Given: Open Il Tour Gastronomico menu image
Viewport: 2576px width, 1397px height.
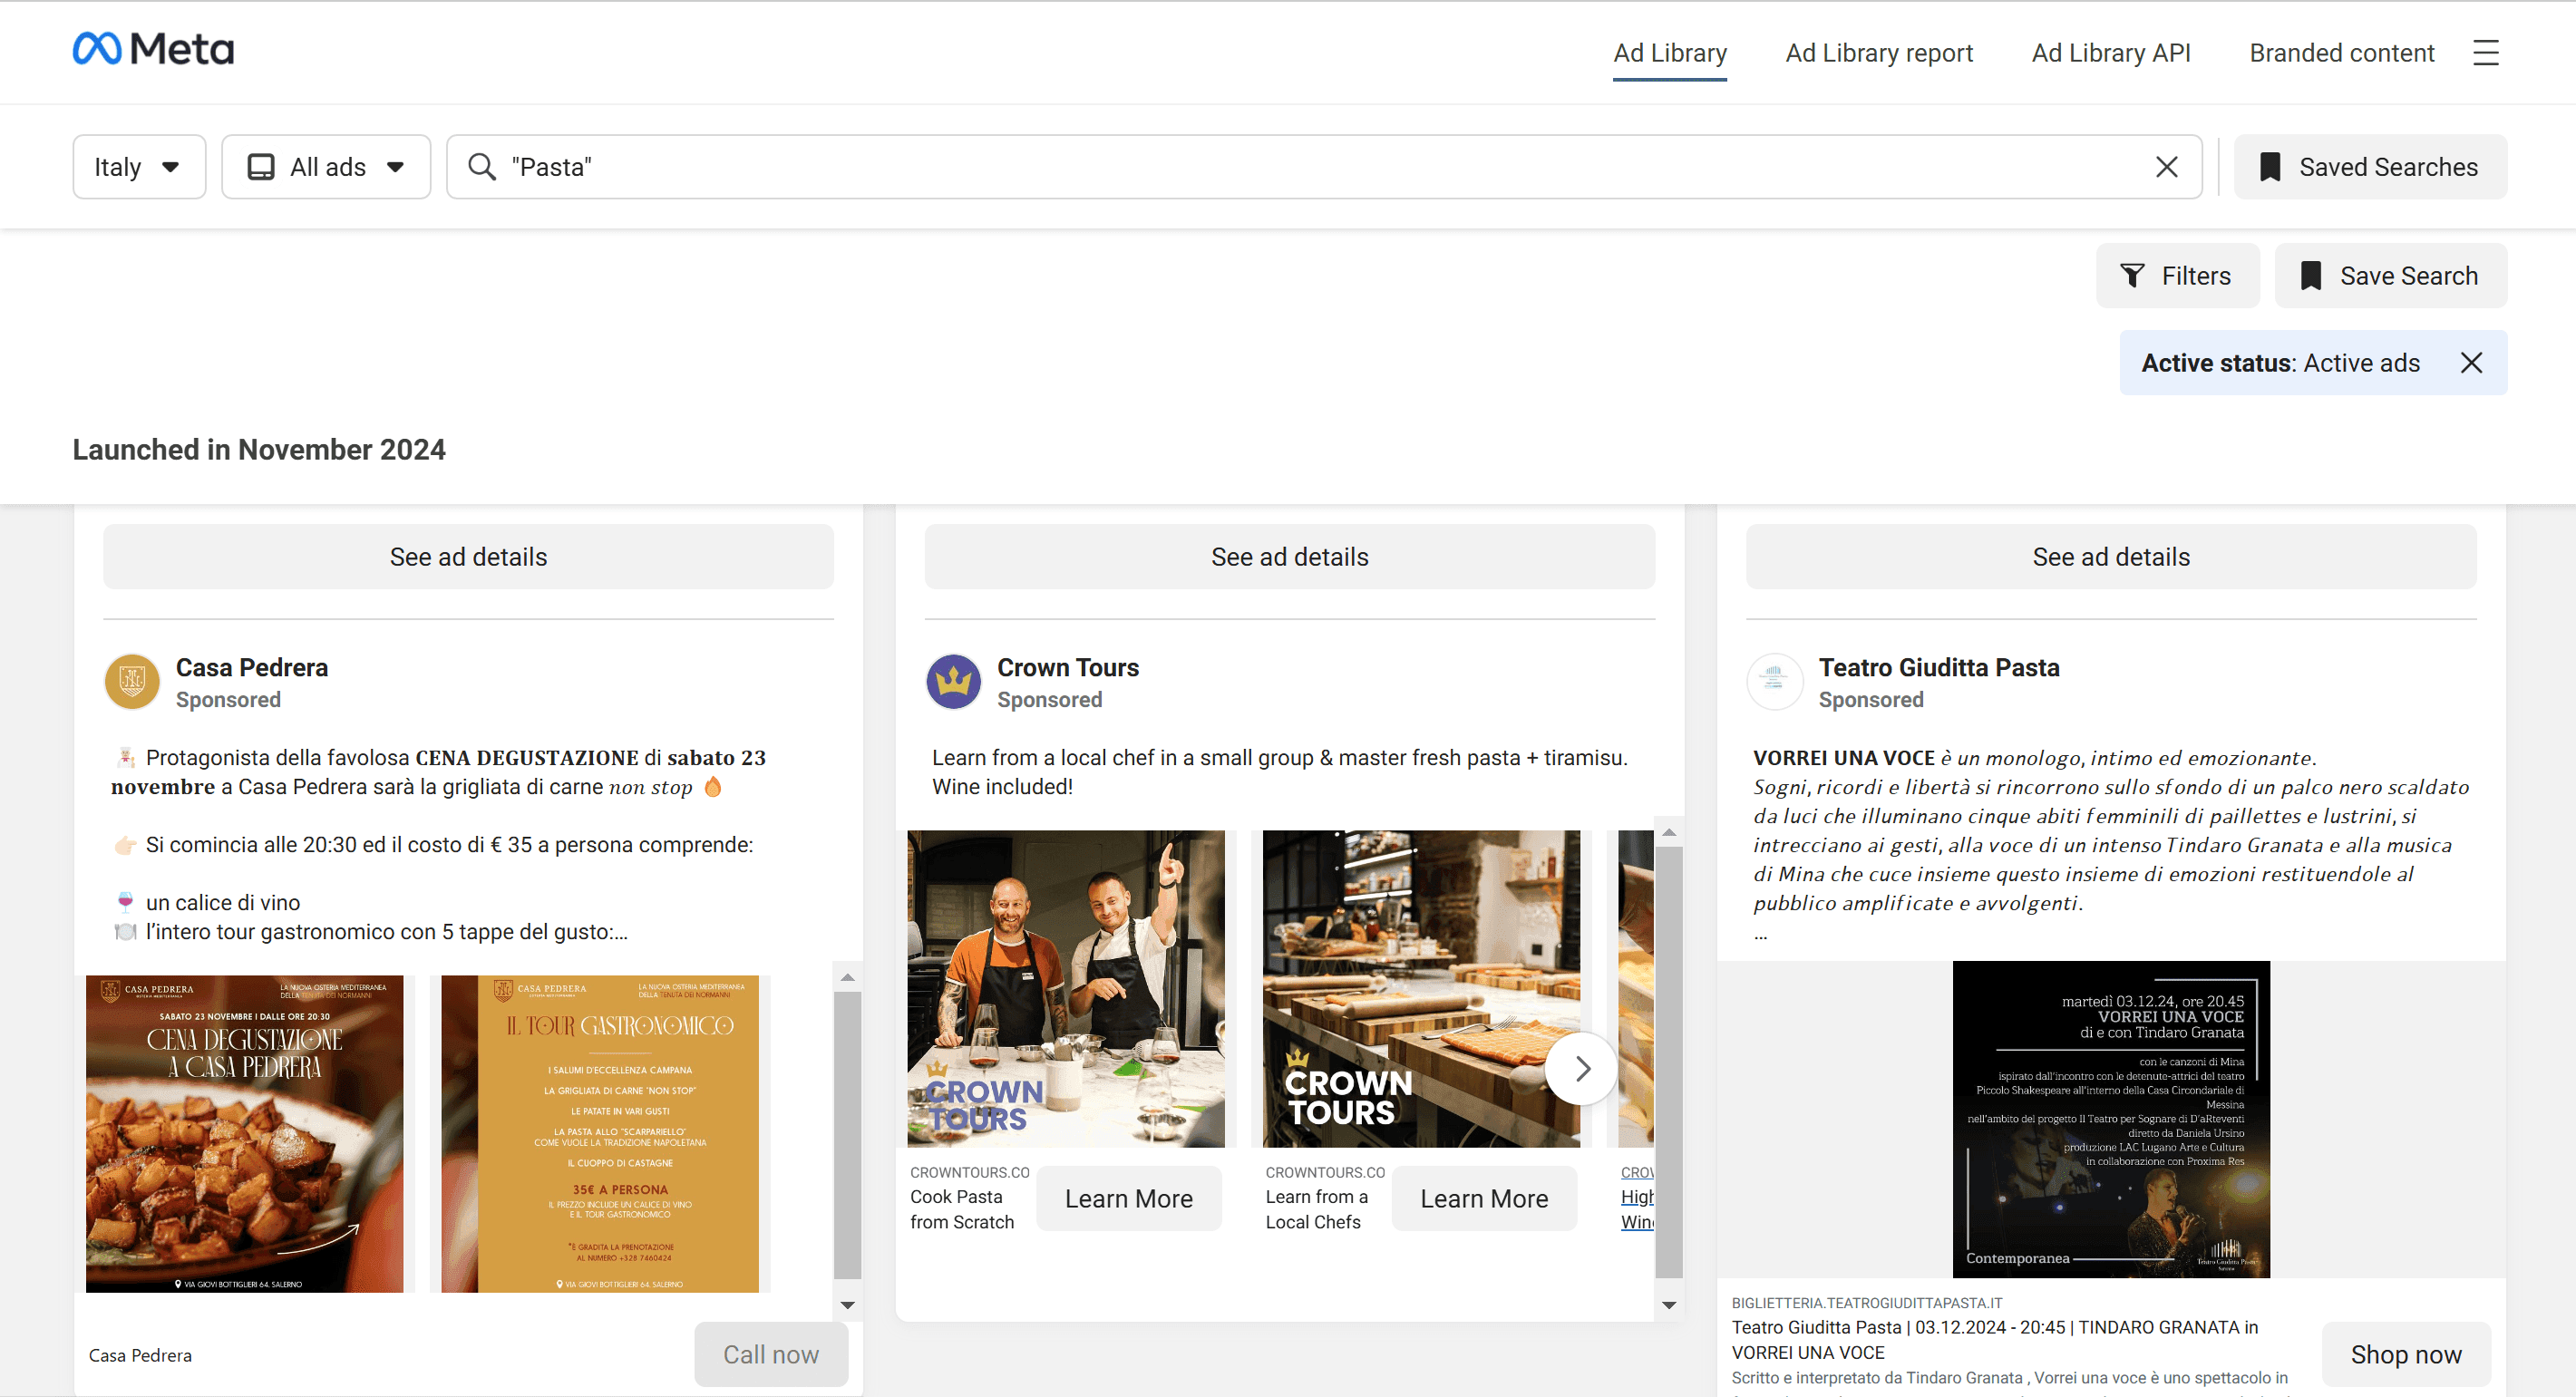Looking at the screenshot, I should (600, 1134).
